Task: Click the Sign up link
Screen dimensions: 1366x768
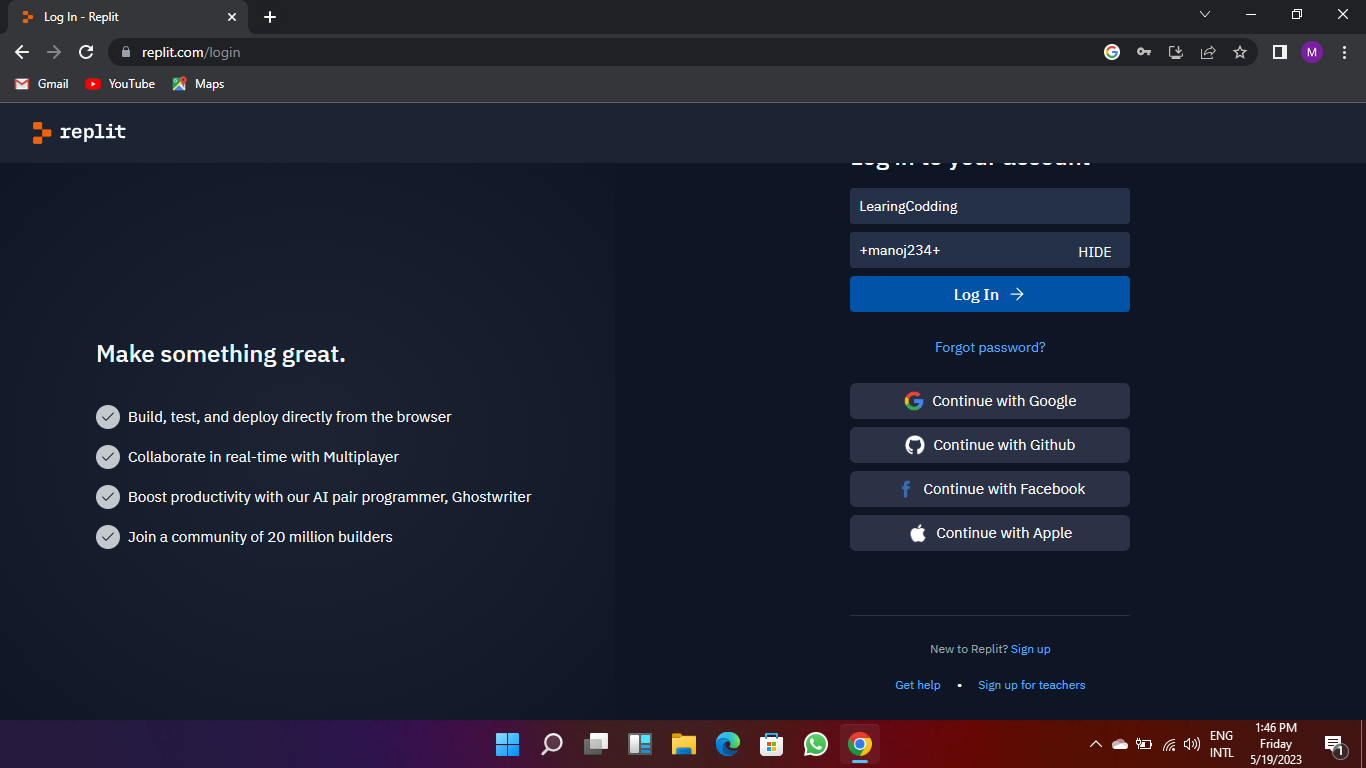Action: tap(1031, 649)
